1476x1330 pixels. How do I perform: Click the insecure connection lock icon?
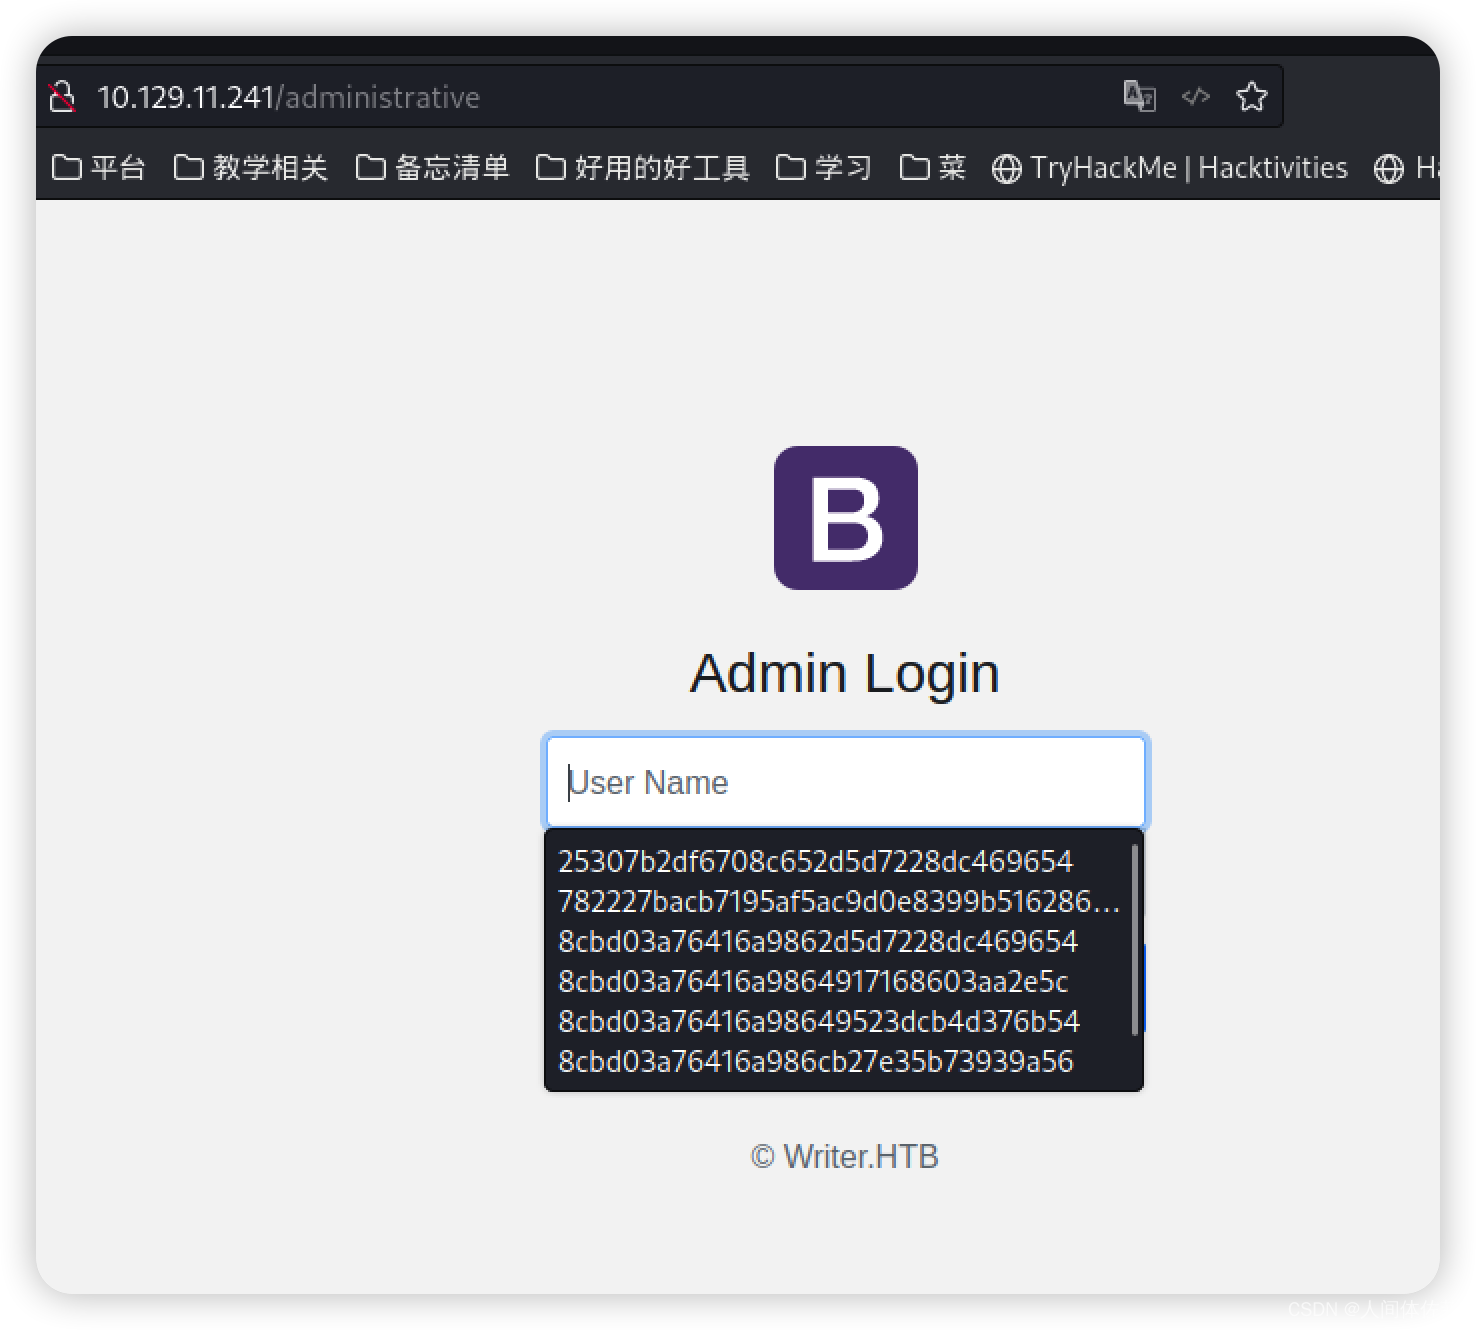(x=62, y=97)
